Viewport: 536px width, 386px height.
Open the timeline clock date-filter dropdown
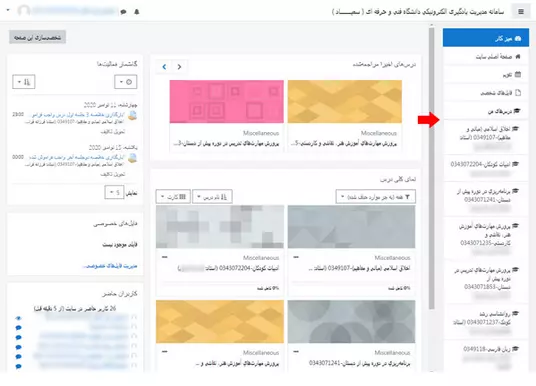click(x=125, y=82)
